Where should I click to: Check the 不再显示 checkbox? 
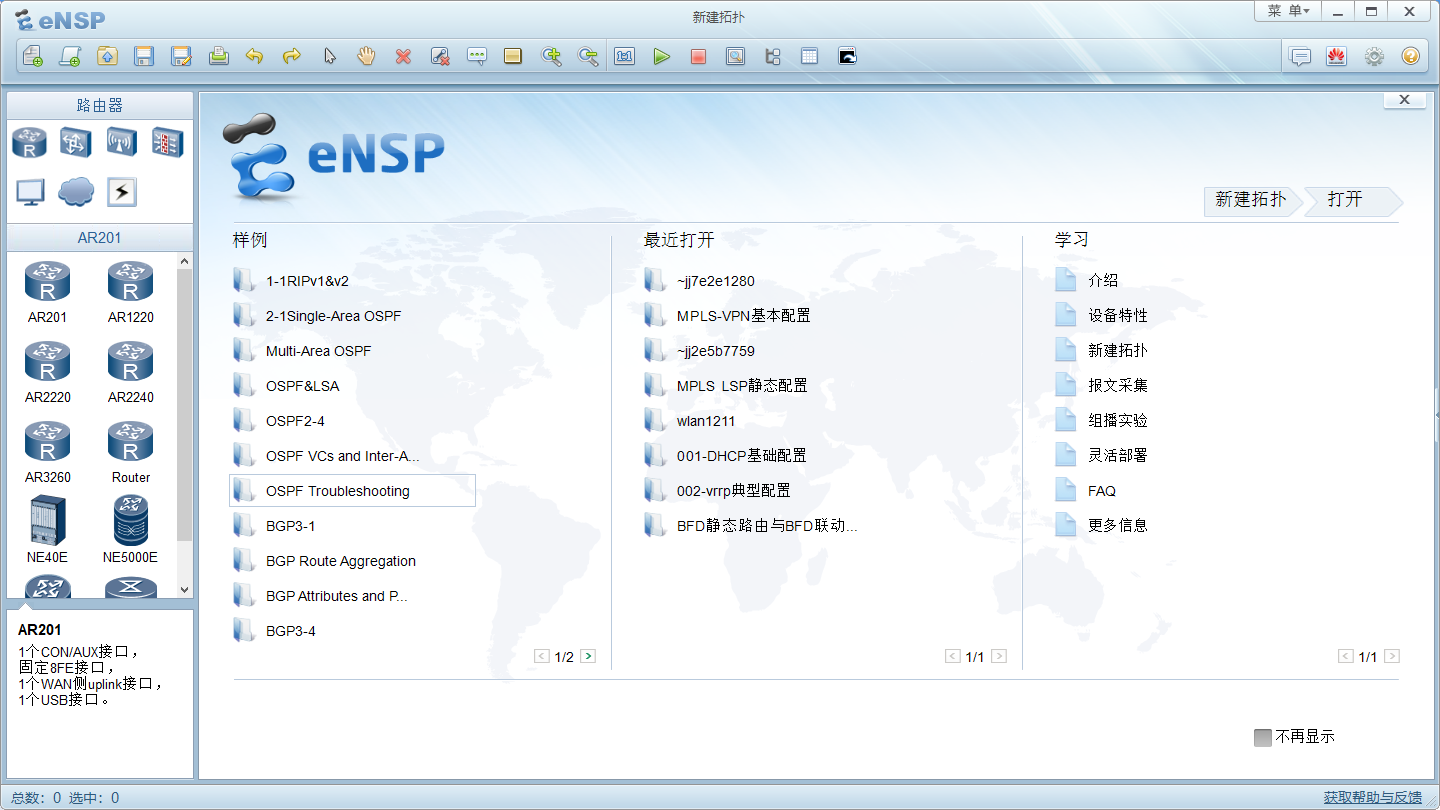coord(1263,737)
